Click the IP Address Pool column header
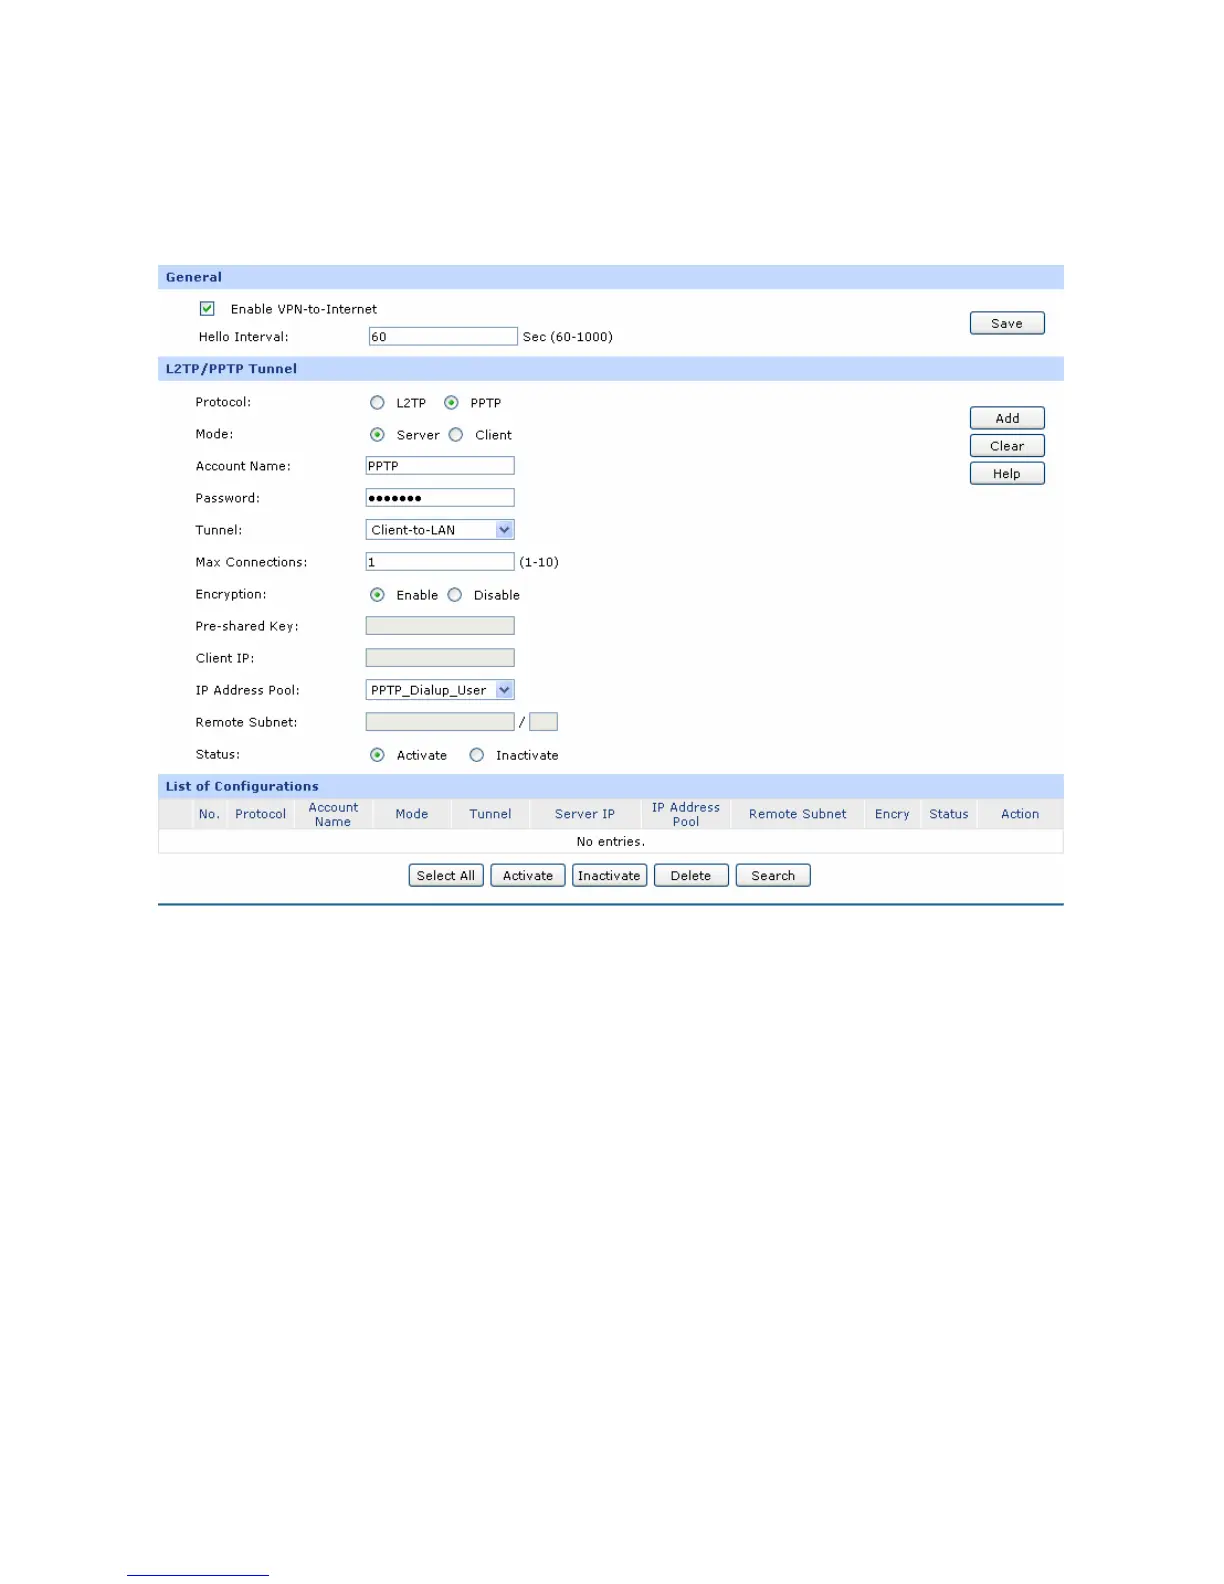Screen dimensions: 1224x1584 click(686, 814)
